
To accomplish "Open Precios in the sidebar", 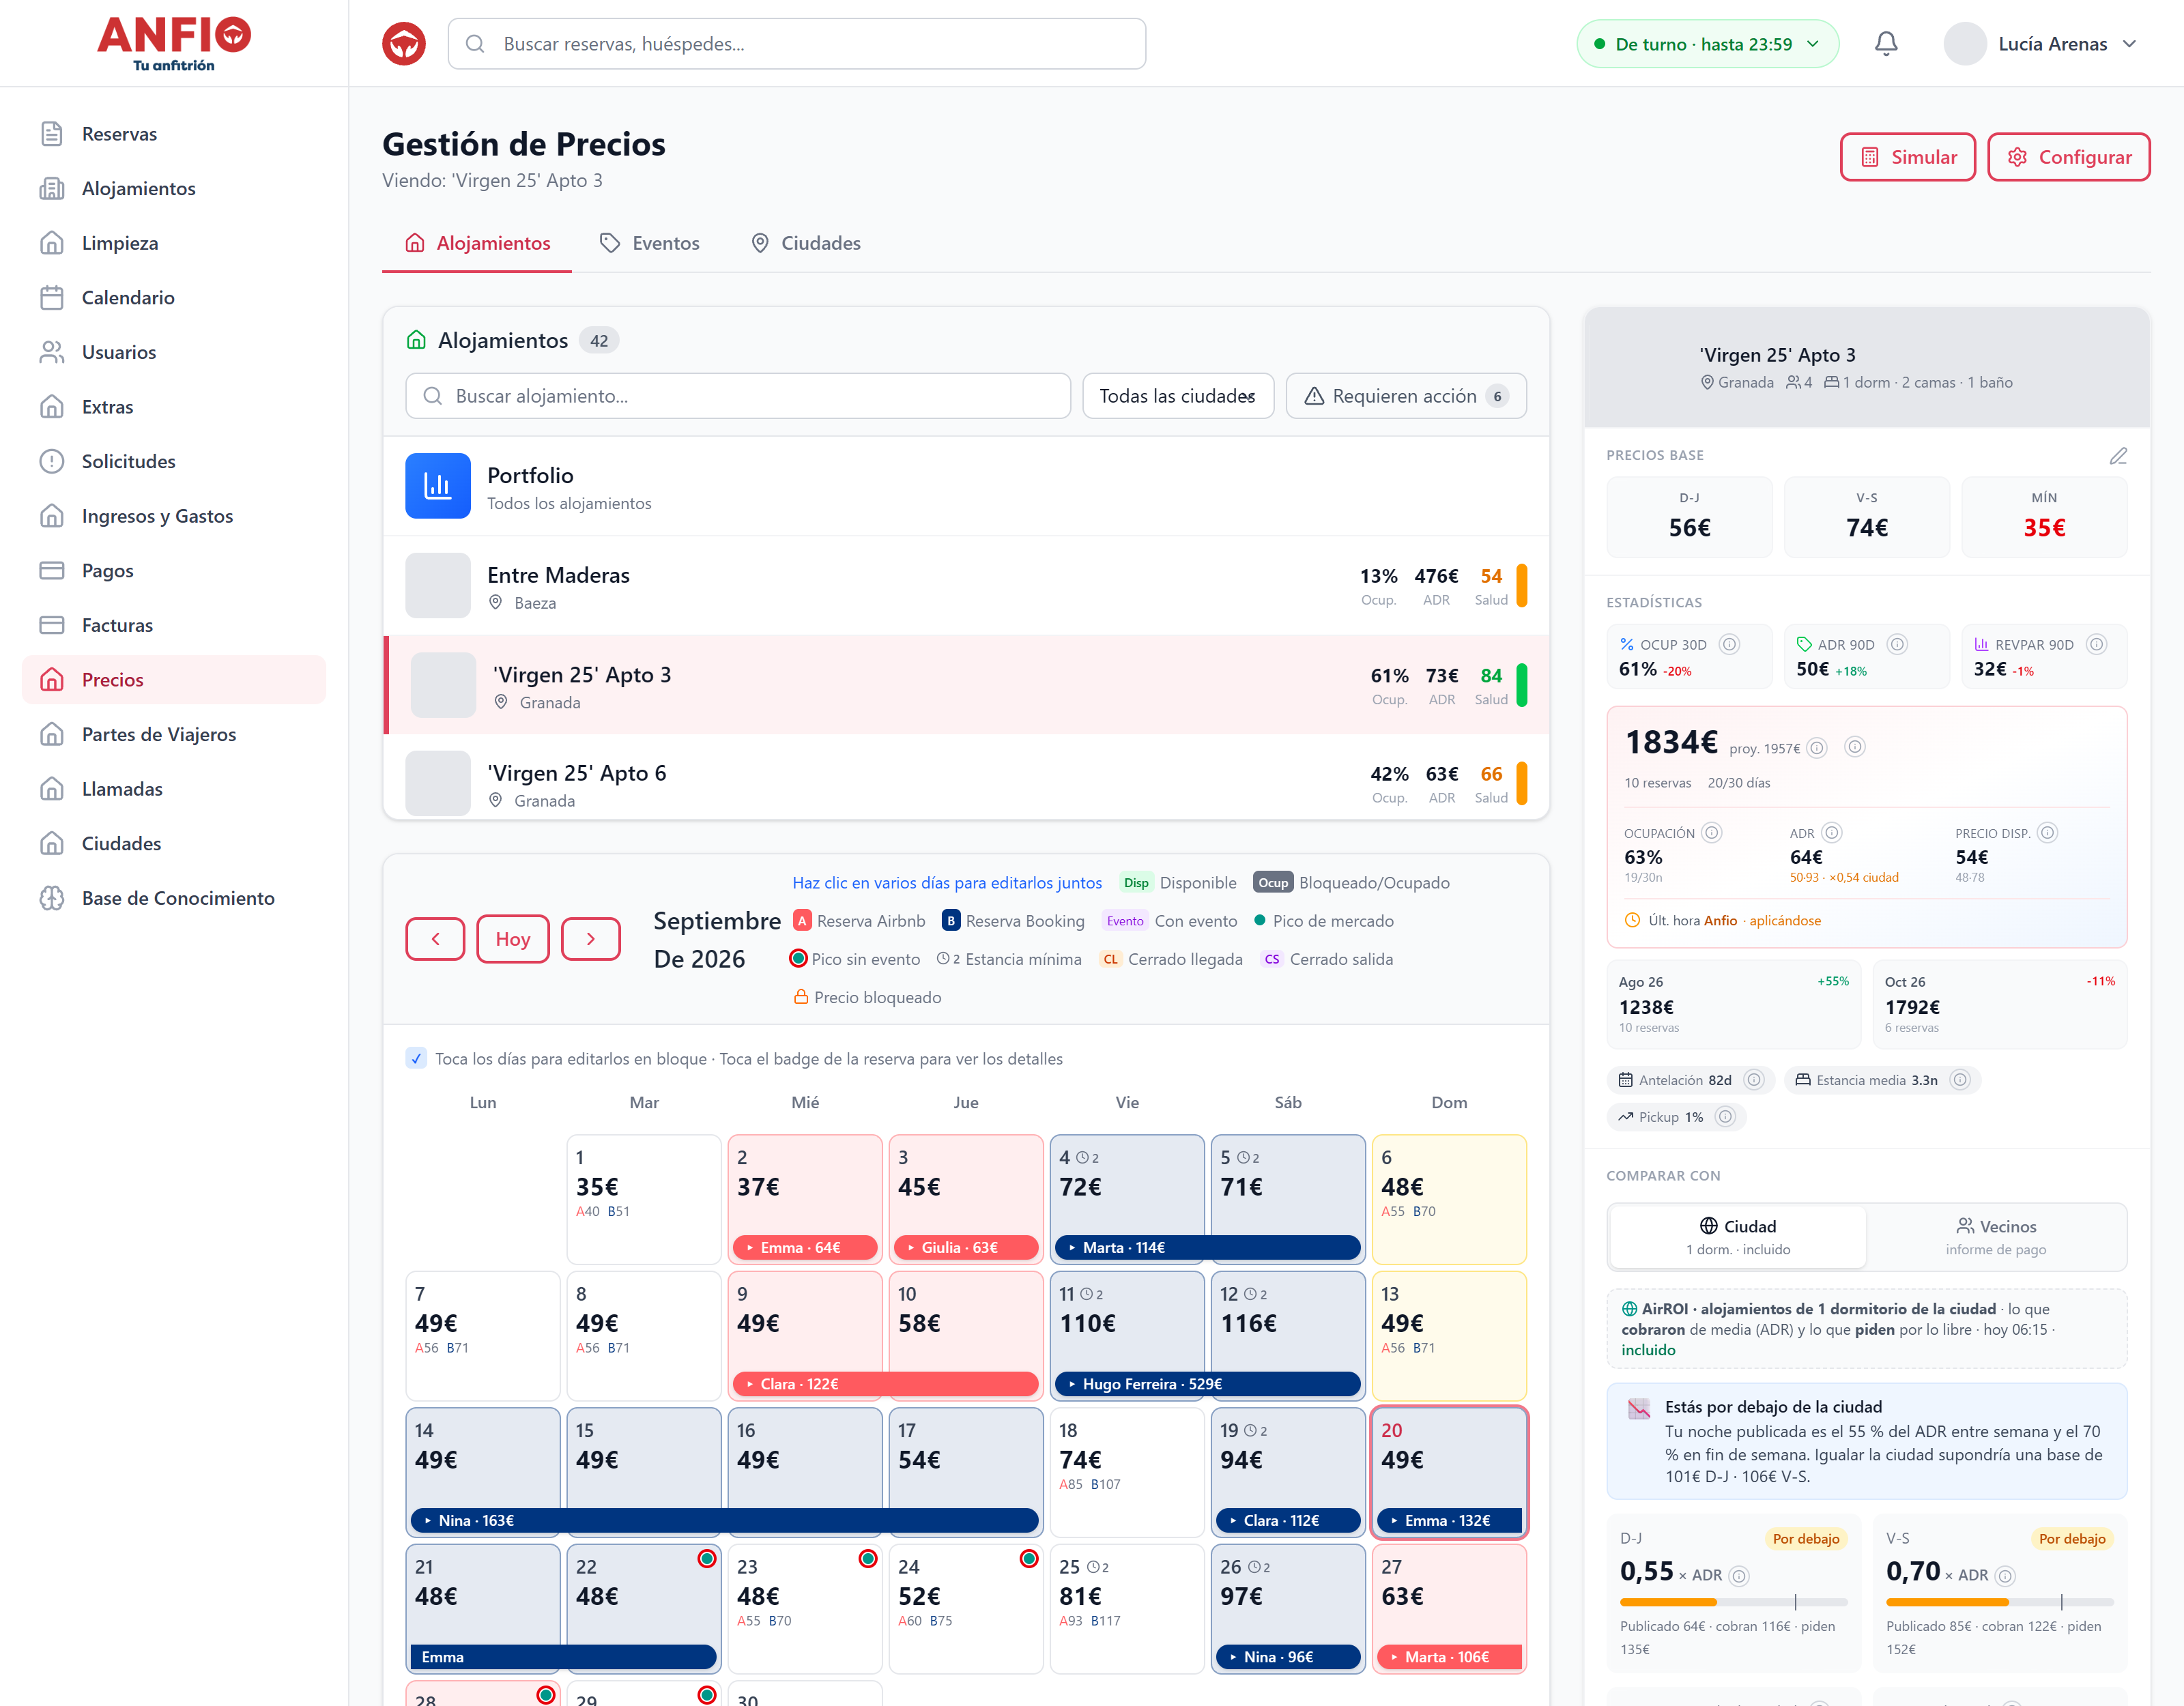I will coord(174,680).
